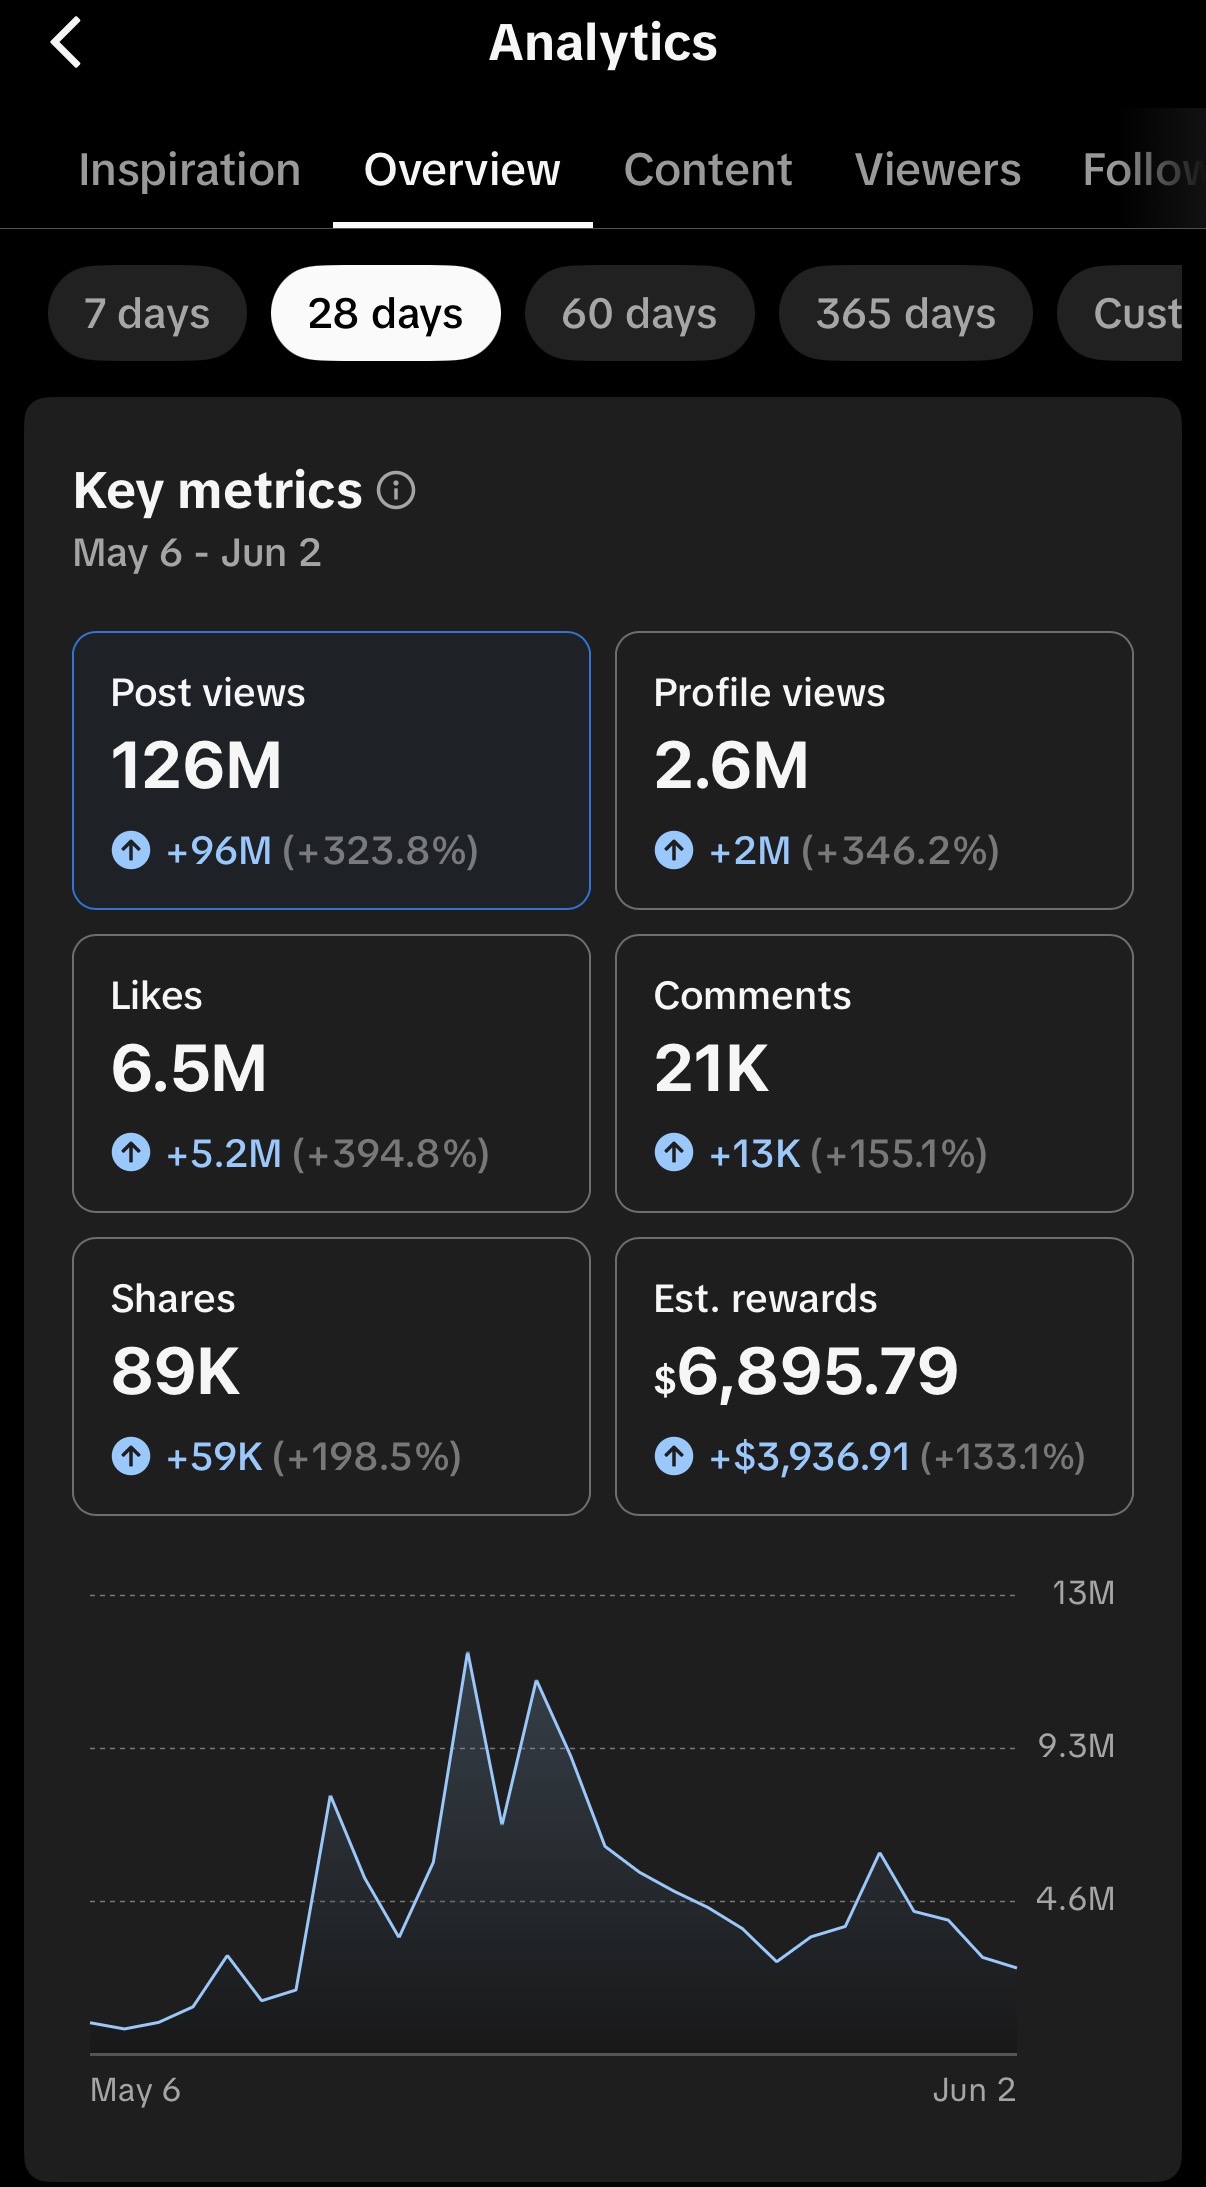
Task: Click the Est. rewards up-arrow icon
Action: point(674,1456)
